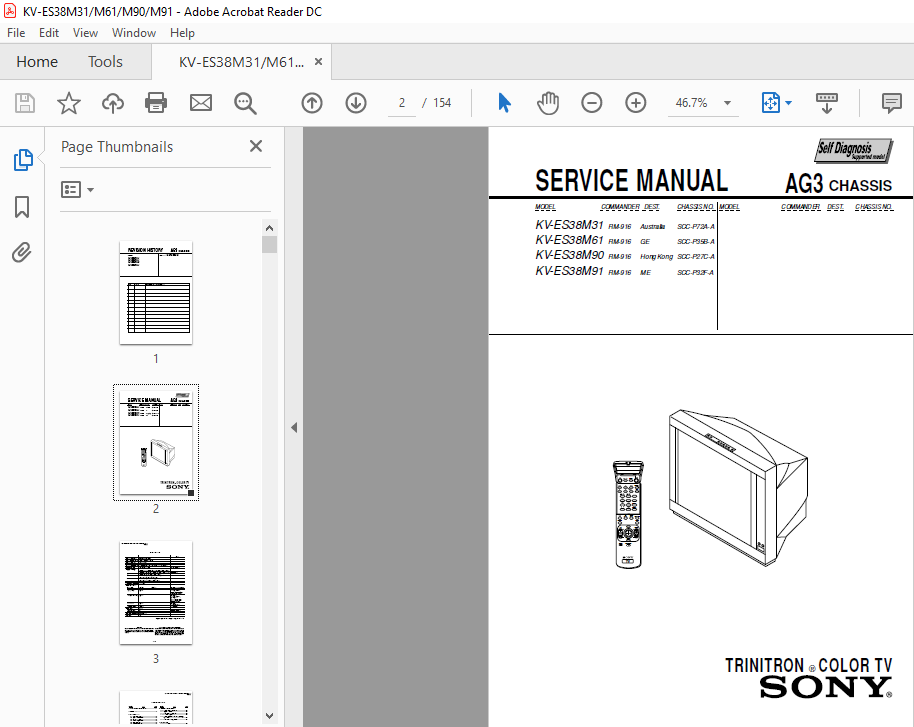Click the AG3 CHASSIS text
Screen dimensions: 914x727
[838, 184]
